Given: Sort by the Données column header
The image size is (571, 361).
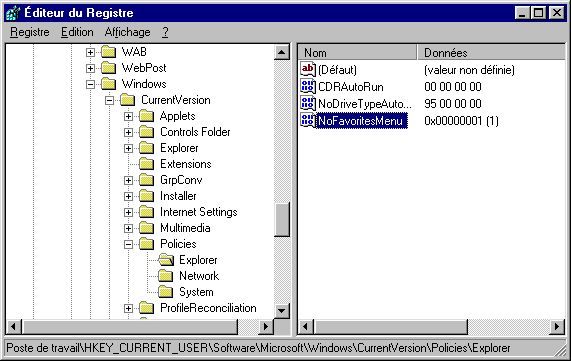Looking at the screenshot, I should [x=492, y=53].
